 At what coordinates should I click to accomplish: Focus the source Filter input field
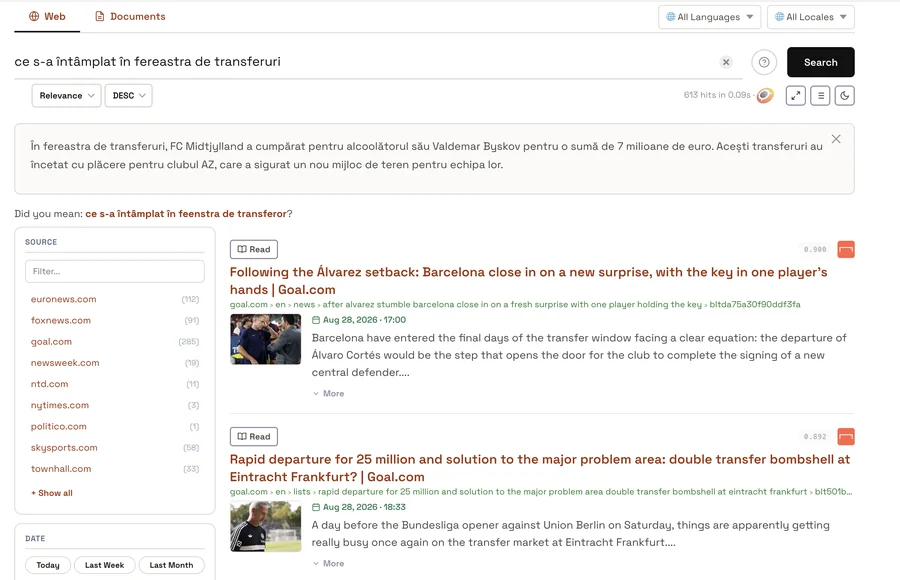coord(115,271)
